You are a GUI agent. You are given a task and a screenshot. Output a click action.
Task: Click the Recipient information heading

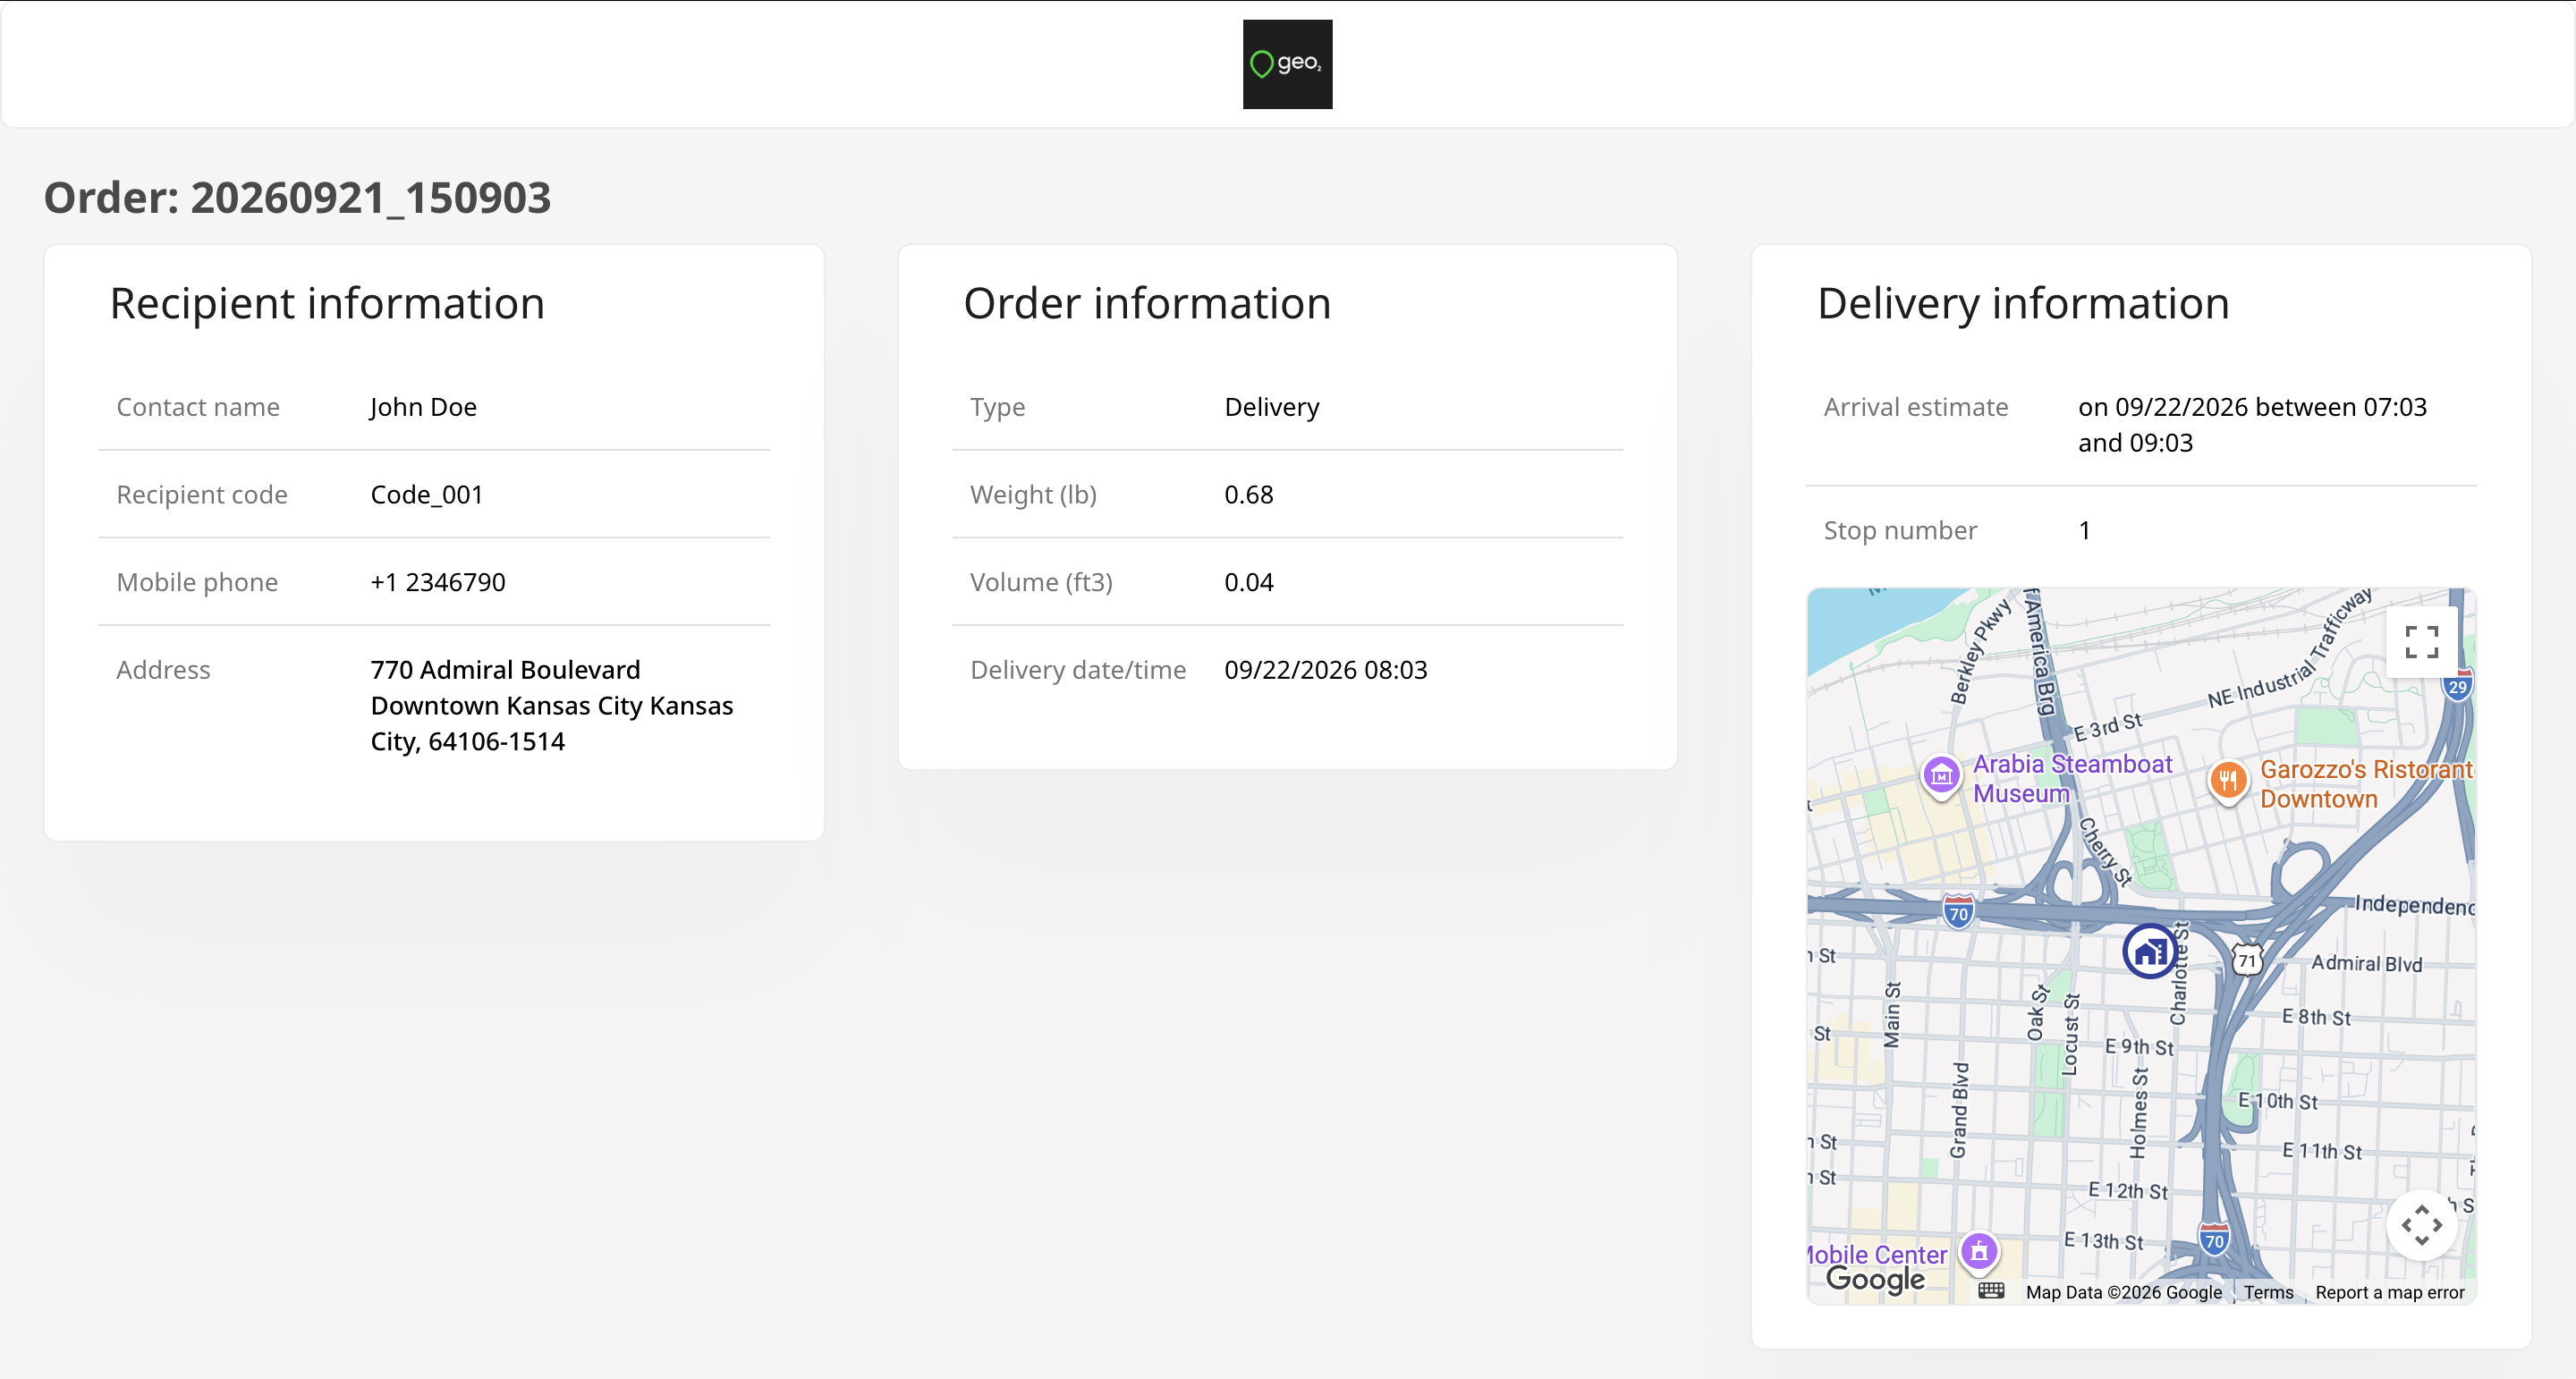(327, 304)
